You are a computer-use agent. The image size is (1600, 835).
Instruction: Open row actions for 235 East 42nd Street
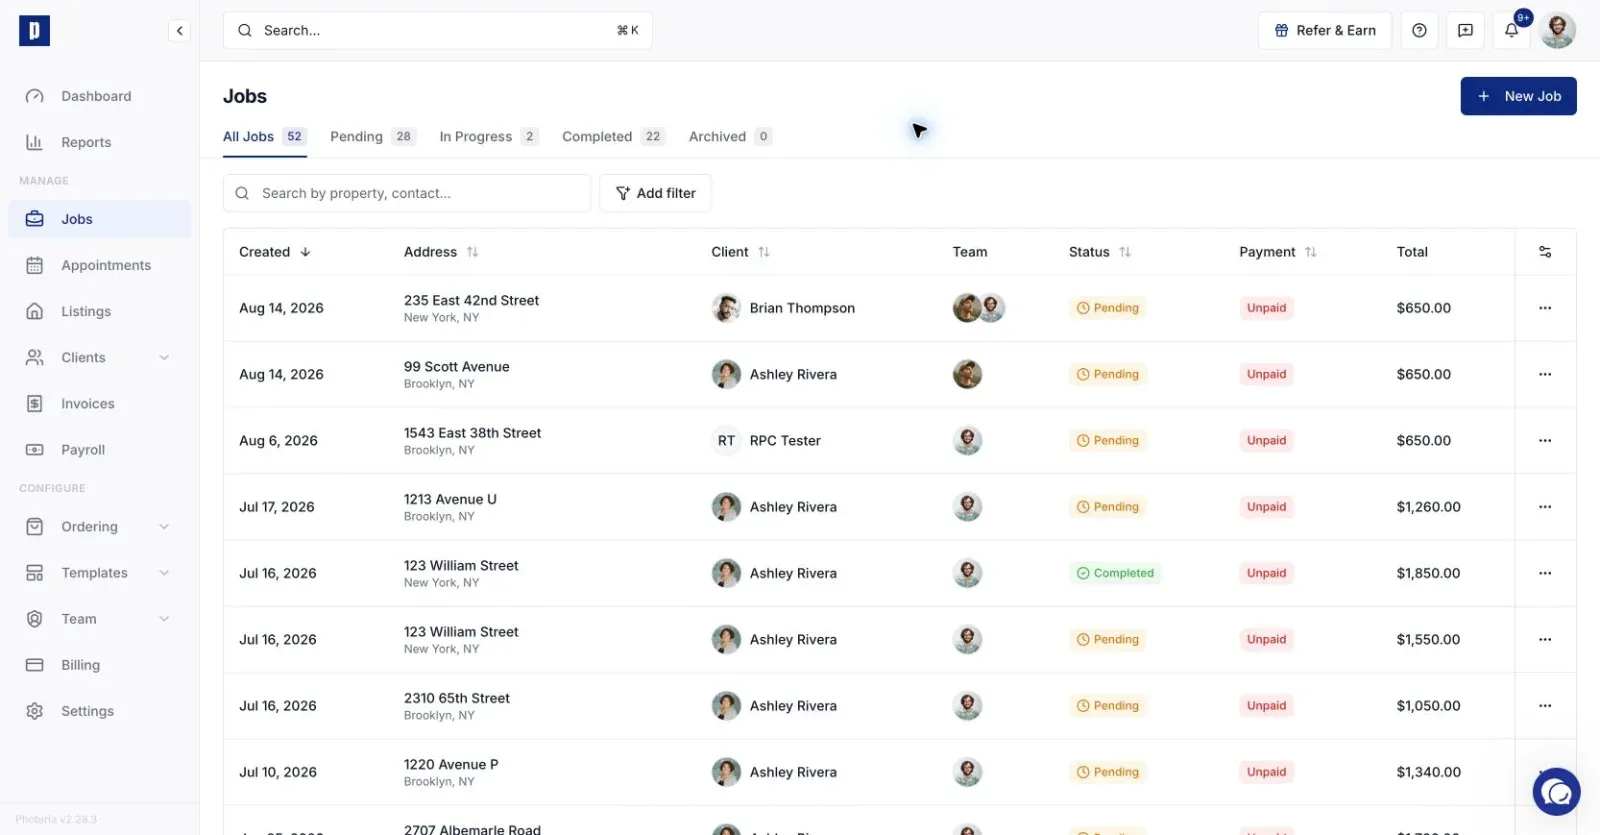click(x=1545, y=308)
